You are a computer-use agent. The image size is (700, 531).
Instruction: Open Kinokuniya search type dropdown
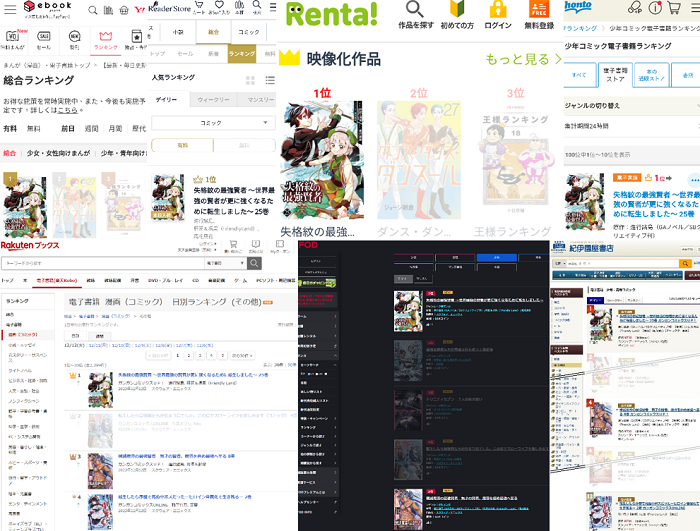point(559,263)
